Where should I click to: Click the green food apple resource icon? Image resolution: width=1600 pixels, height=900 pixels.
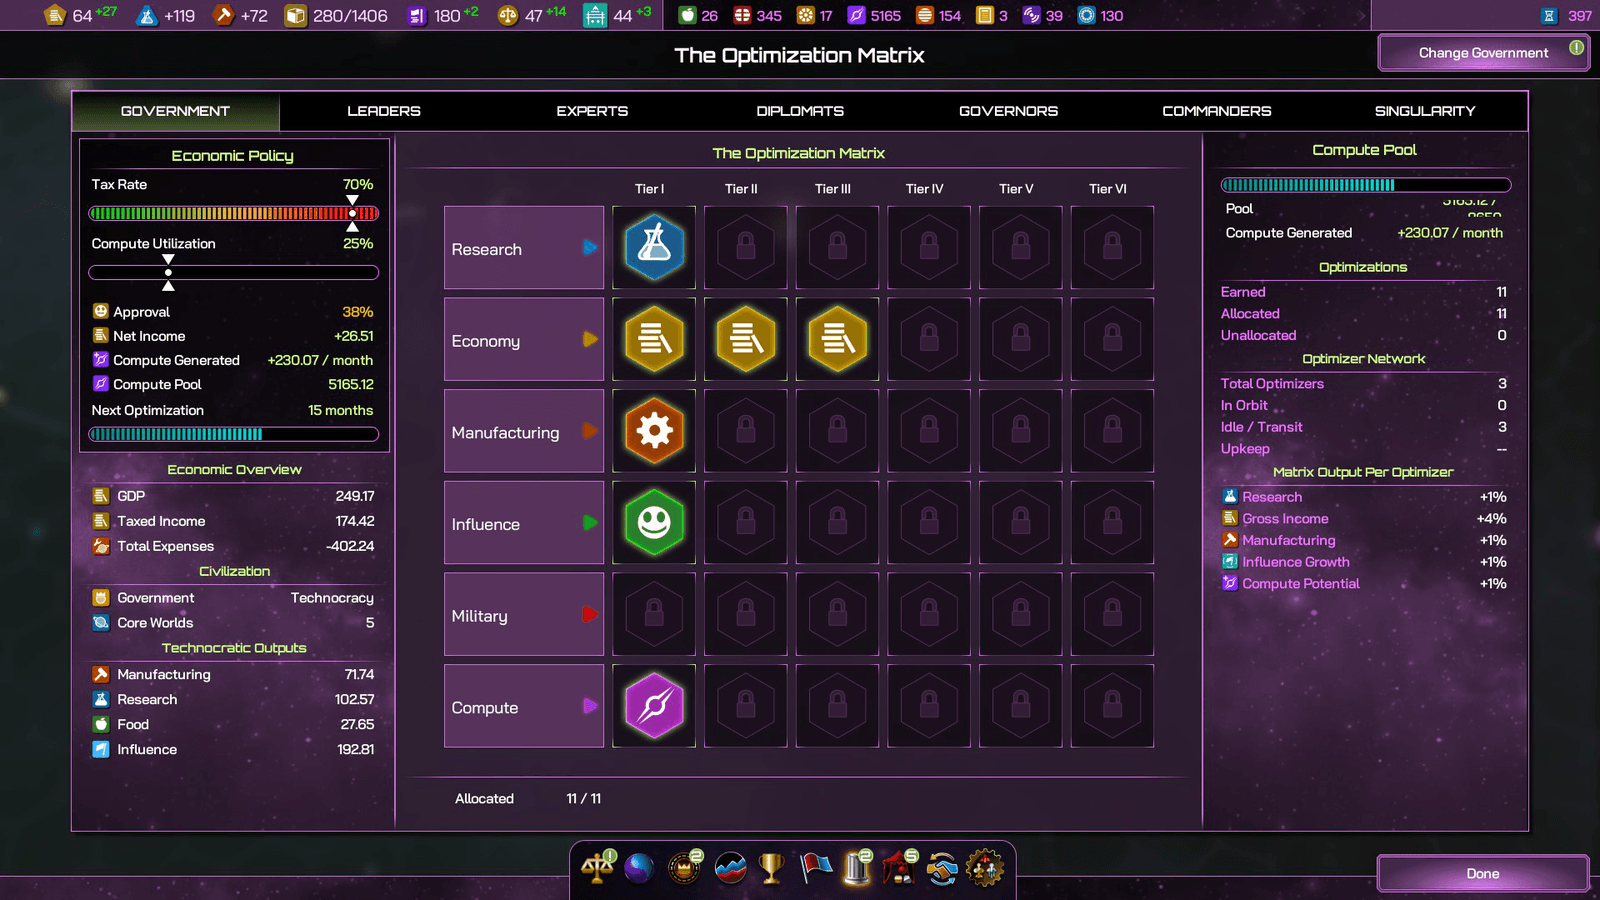coord(687,15)
